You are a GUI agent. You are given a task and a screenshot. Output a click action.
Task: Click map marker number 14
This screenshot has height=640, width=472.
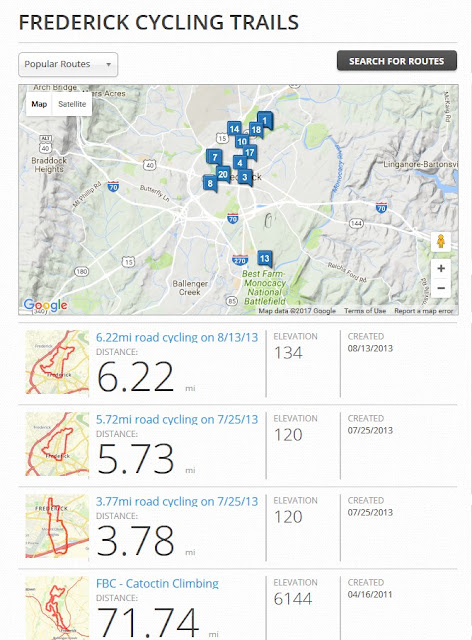tap(234, 129)
